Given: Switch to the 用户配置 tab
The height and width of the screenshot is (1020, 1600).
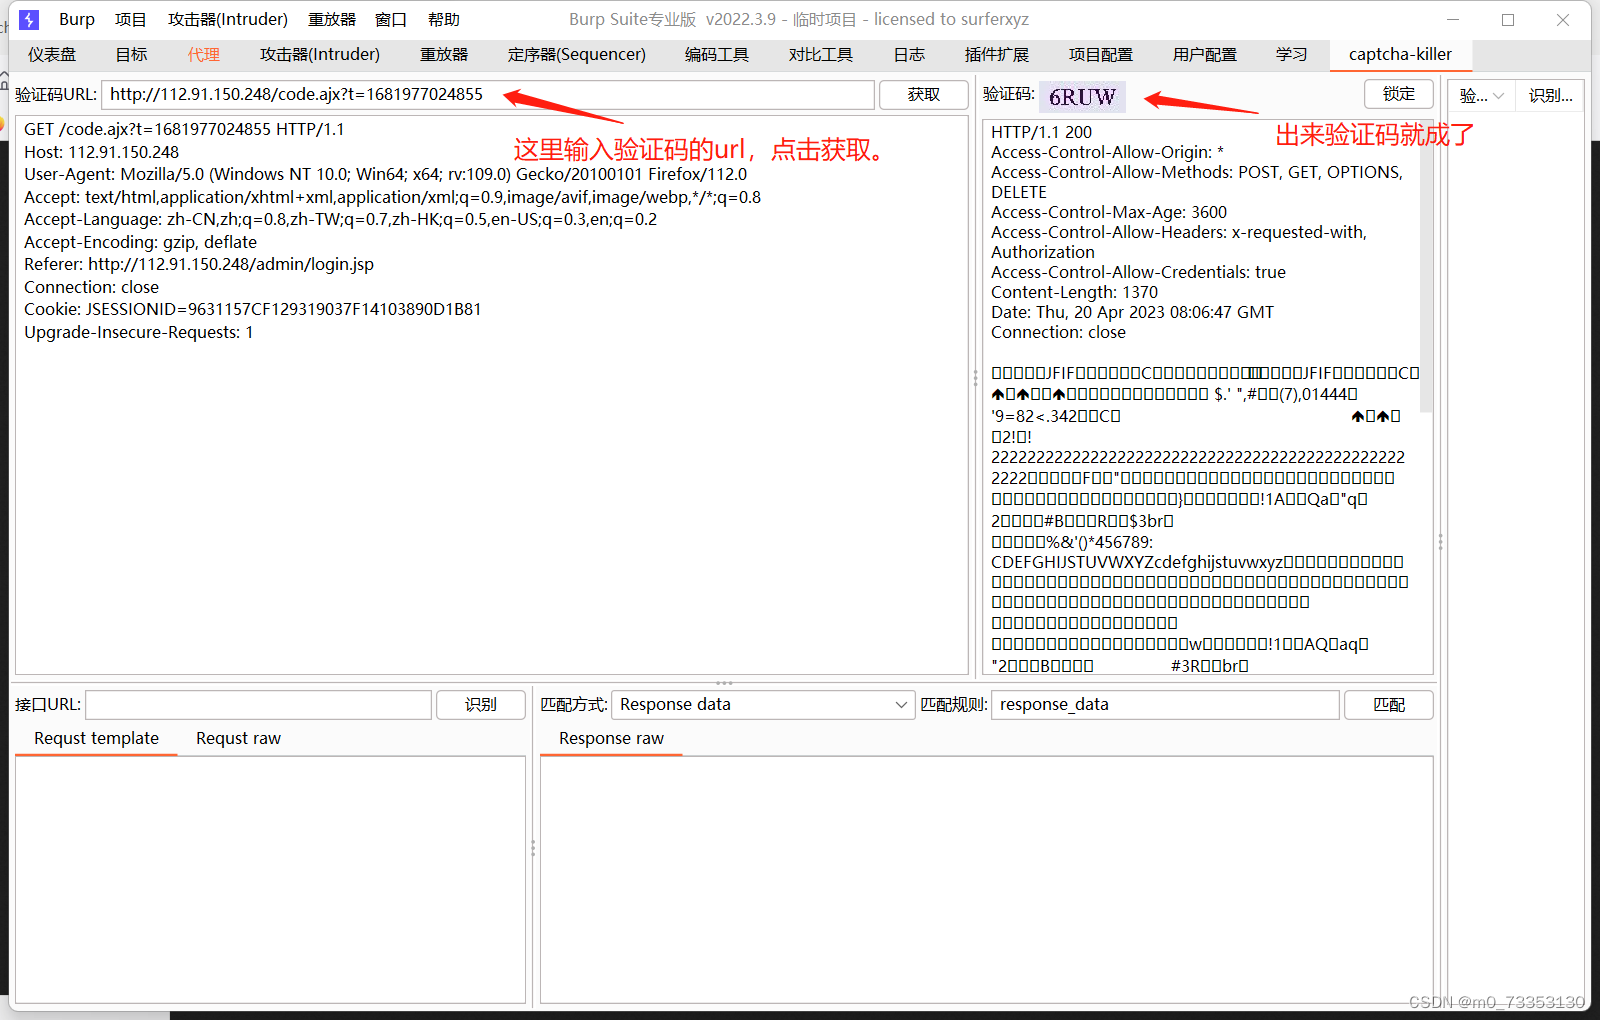Looking at the screenshot, I should [x=1205, y=54].
